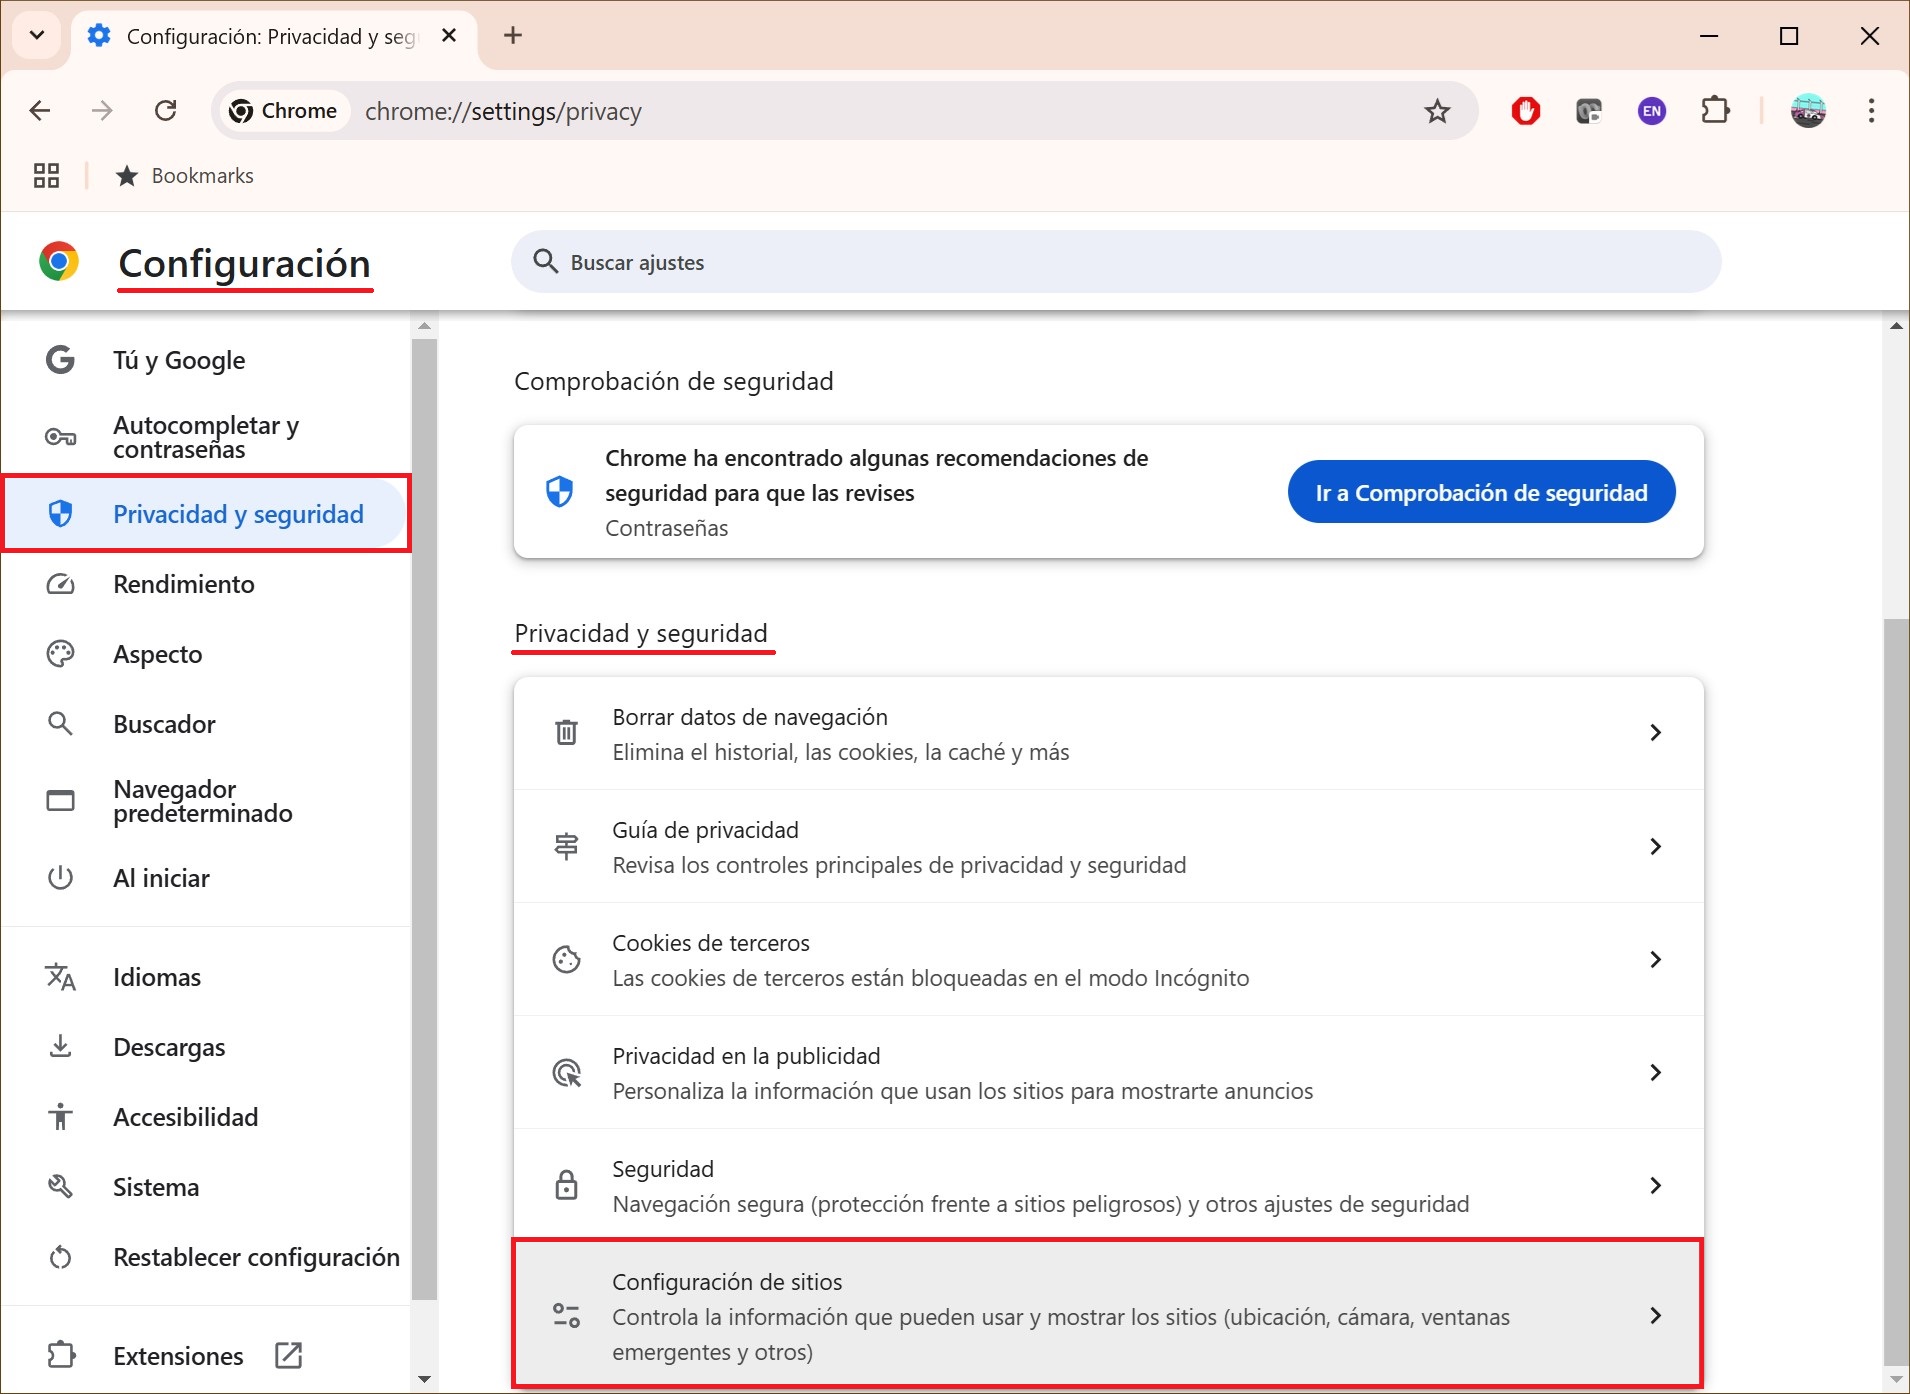Click the main page scrollbar down arrow
This screenshot has height=1394, width=1910.
(x=1896, y=1380)
